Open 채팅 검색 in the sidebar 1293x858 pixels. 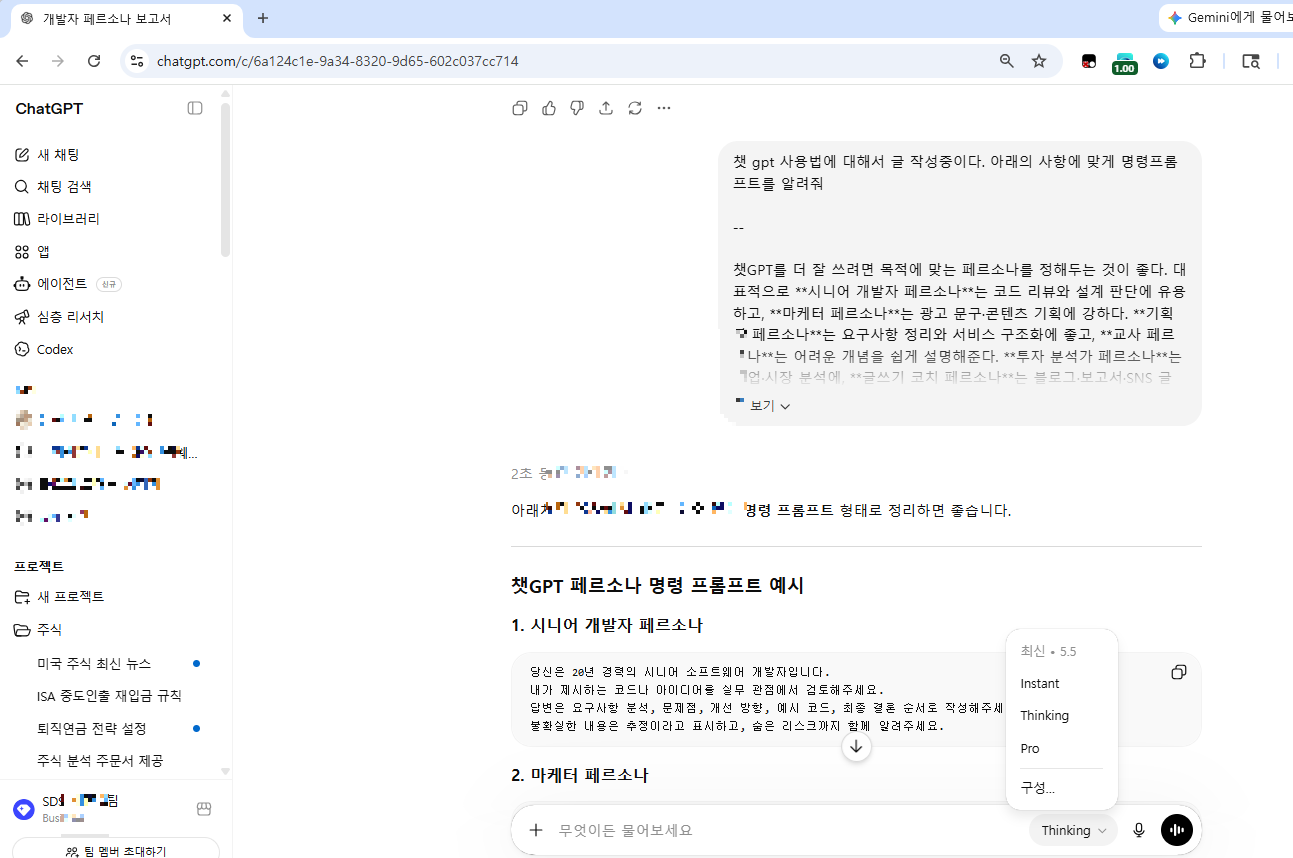[x=52, y=186]
